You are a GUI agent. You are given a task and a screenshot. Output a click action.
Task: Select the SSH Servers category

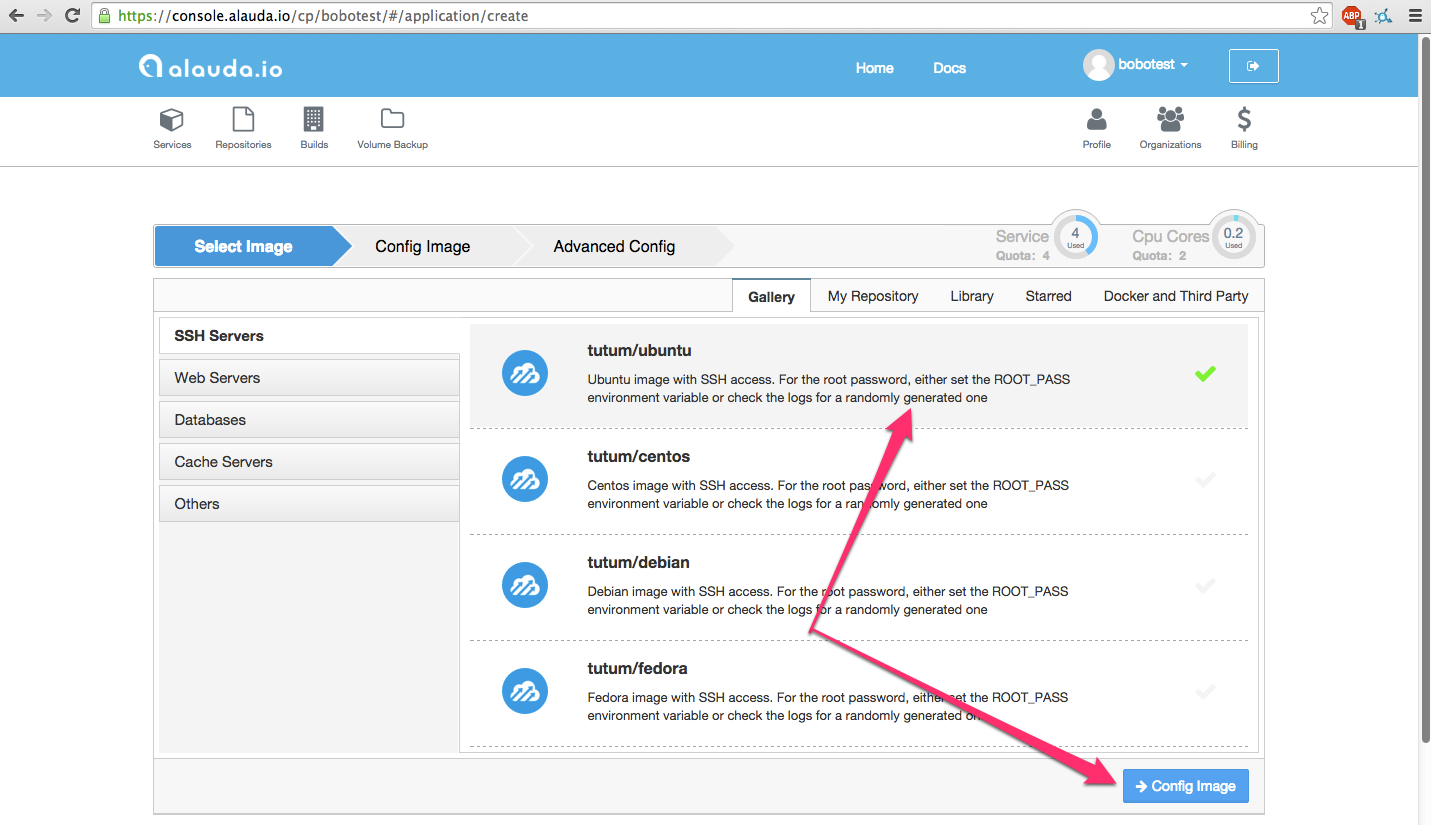[x=309, y=336]
